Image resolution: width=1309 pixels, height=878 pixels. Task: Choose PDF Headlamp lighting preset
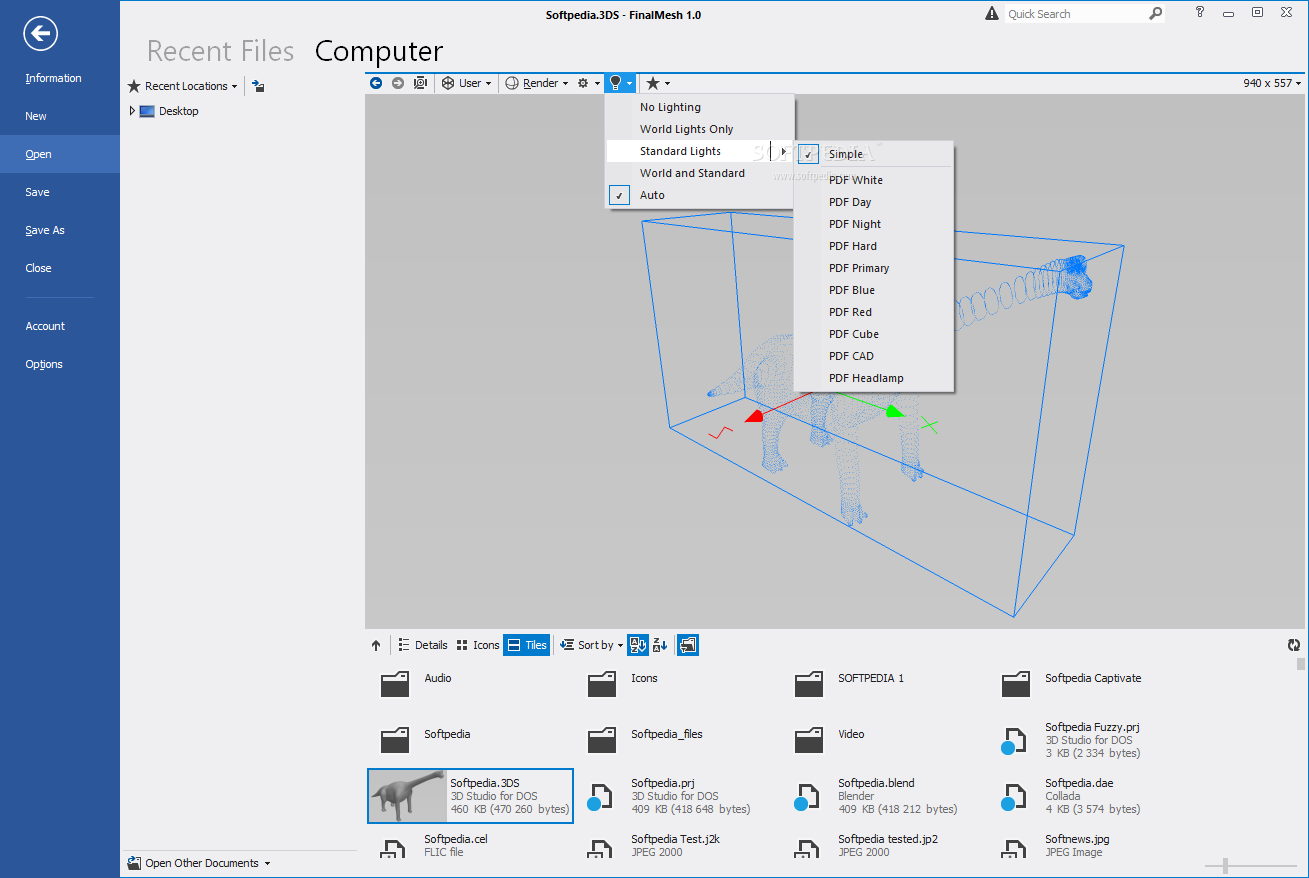tap(874, 378)
